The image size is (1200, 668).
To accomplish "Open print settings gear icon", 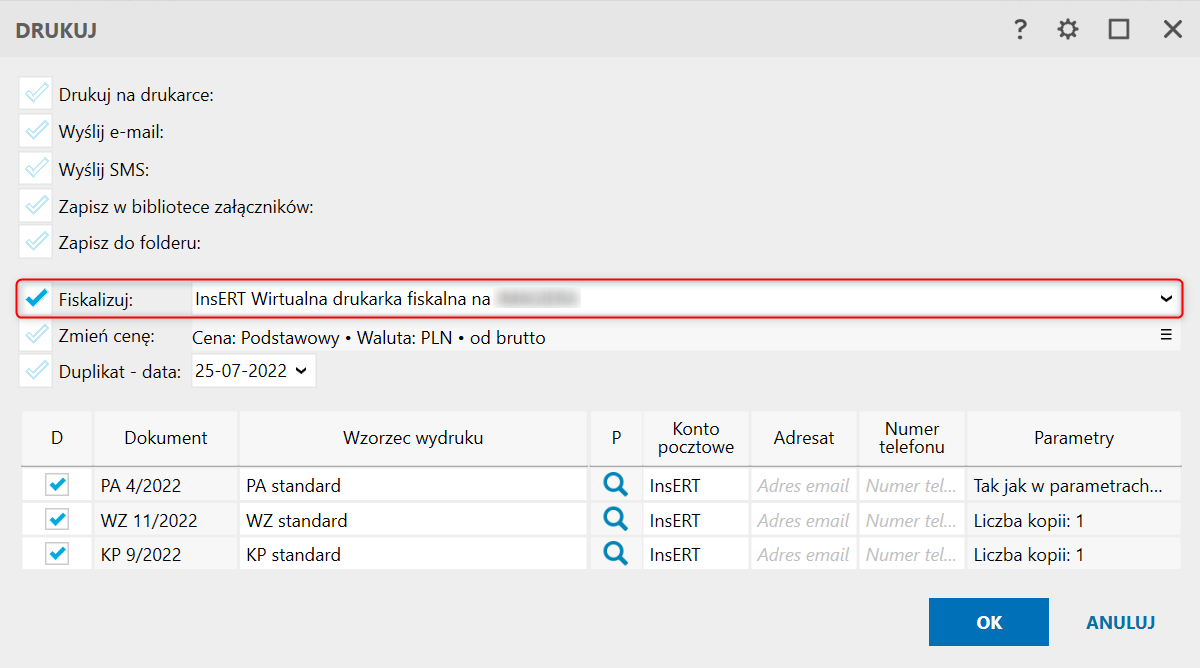I will coord(1068,30).
